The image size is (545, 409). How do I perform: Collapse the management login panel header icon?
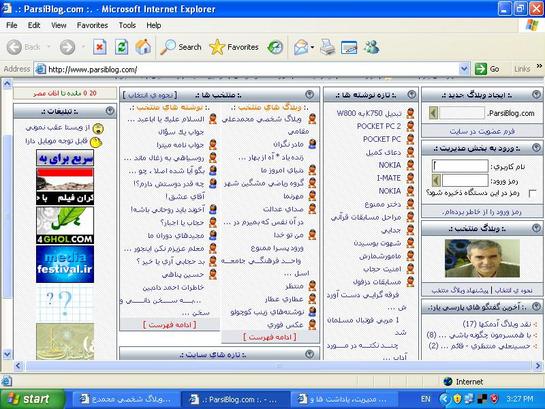click(x=536, y=148)
